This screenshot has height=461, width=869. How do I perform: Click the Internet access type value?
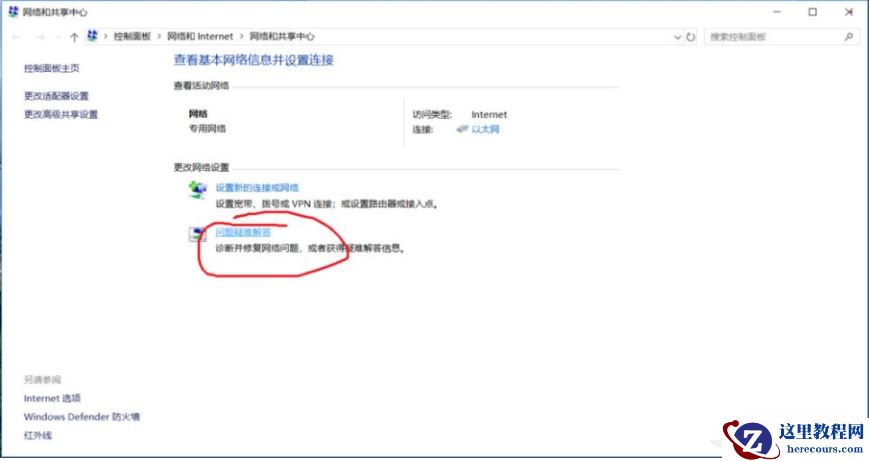489,115
